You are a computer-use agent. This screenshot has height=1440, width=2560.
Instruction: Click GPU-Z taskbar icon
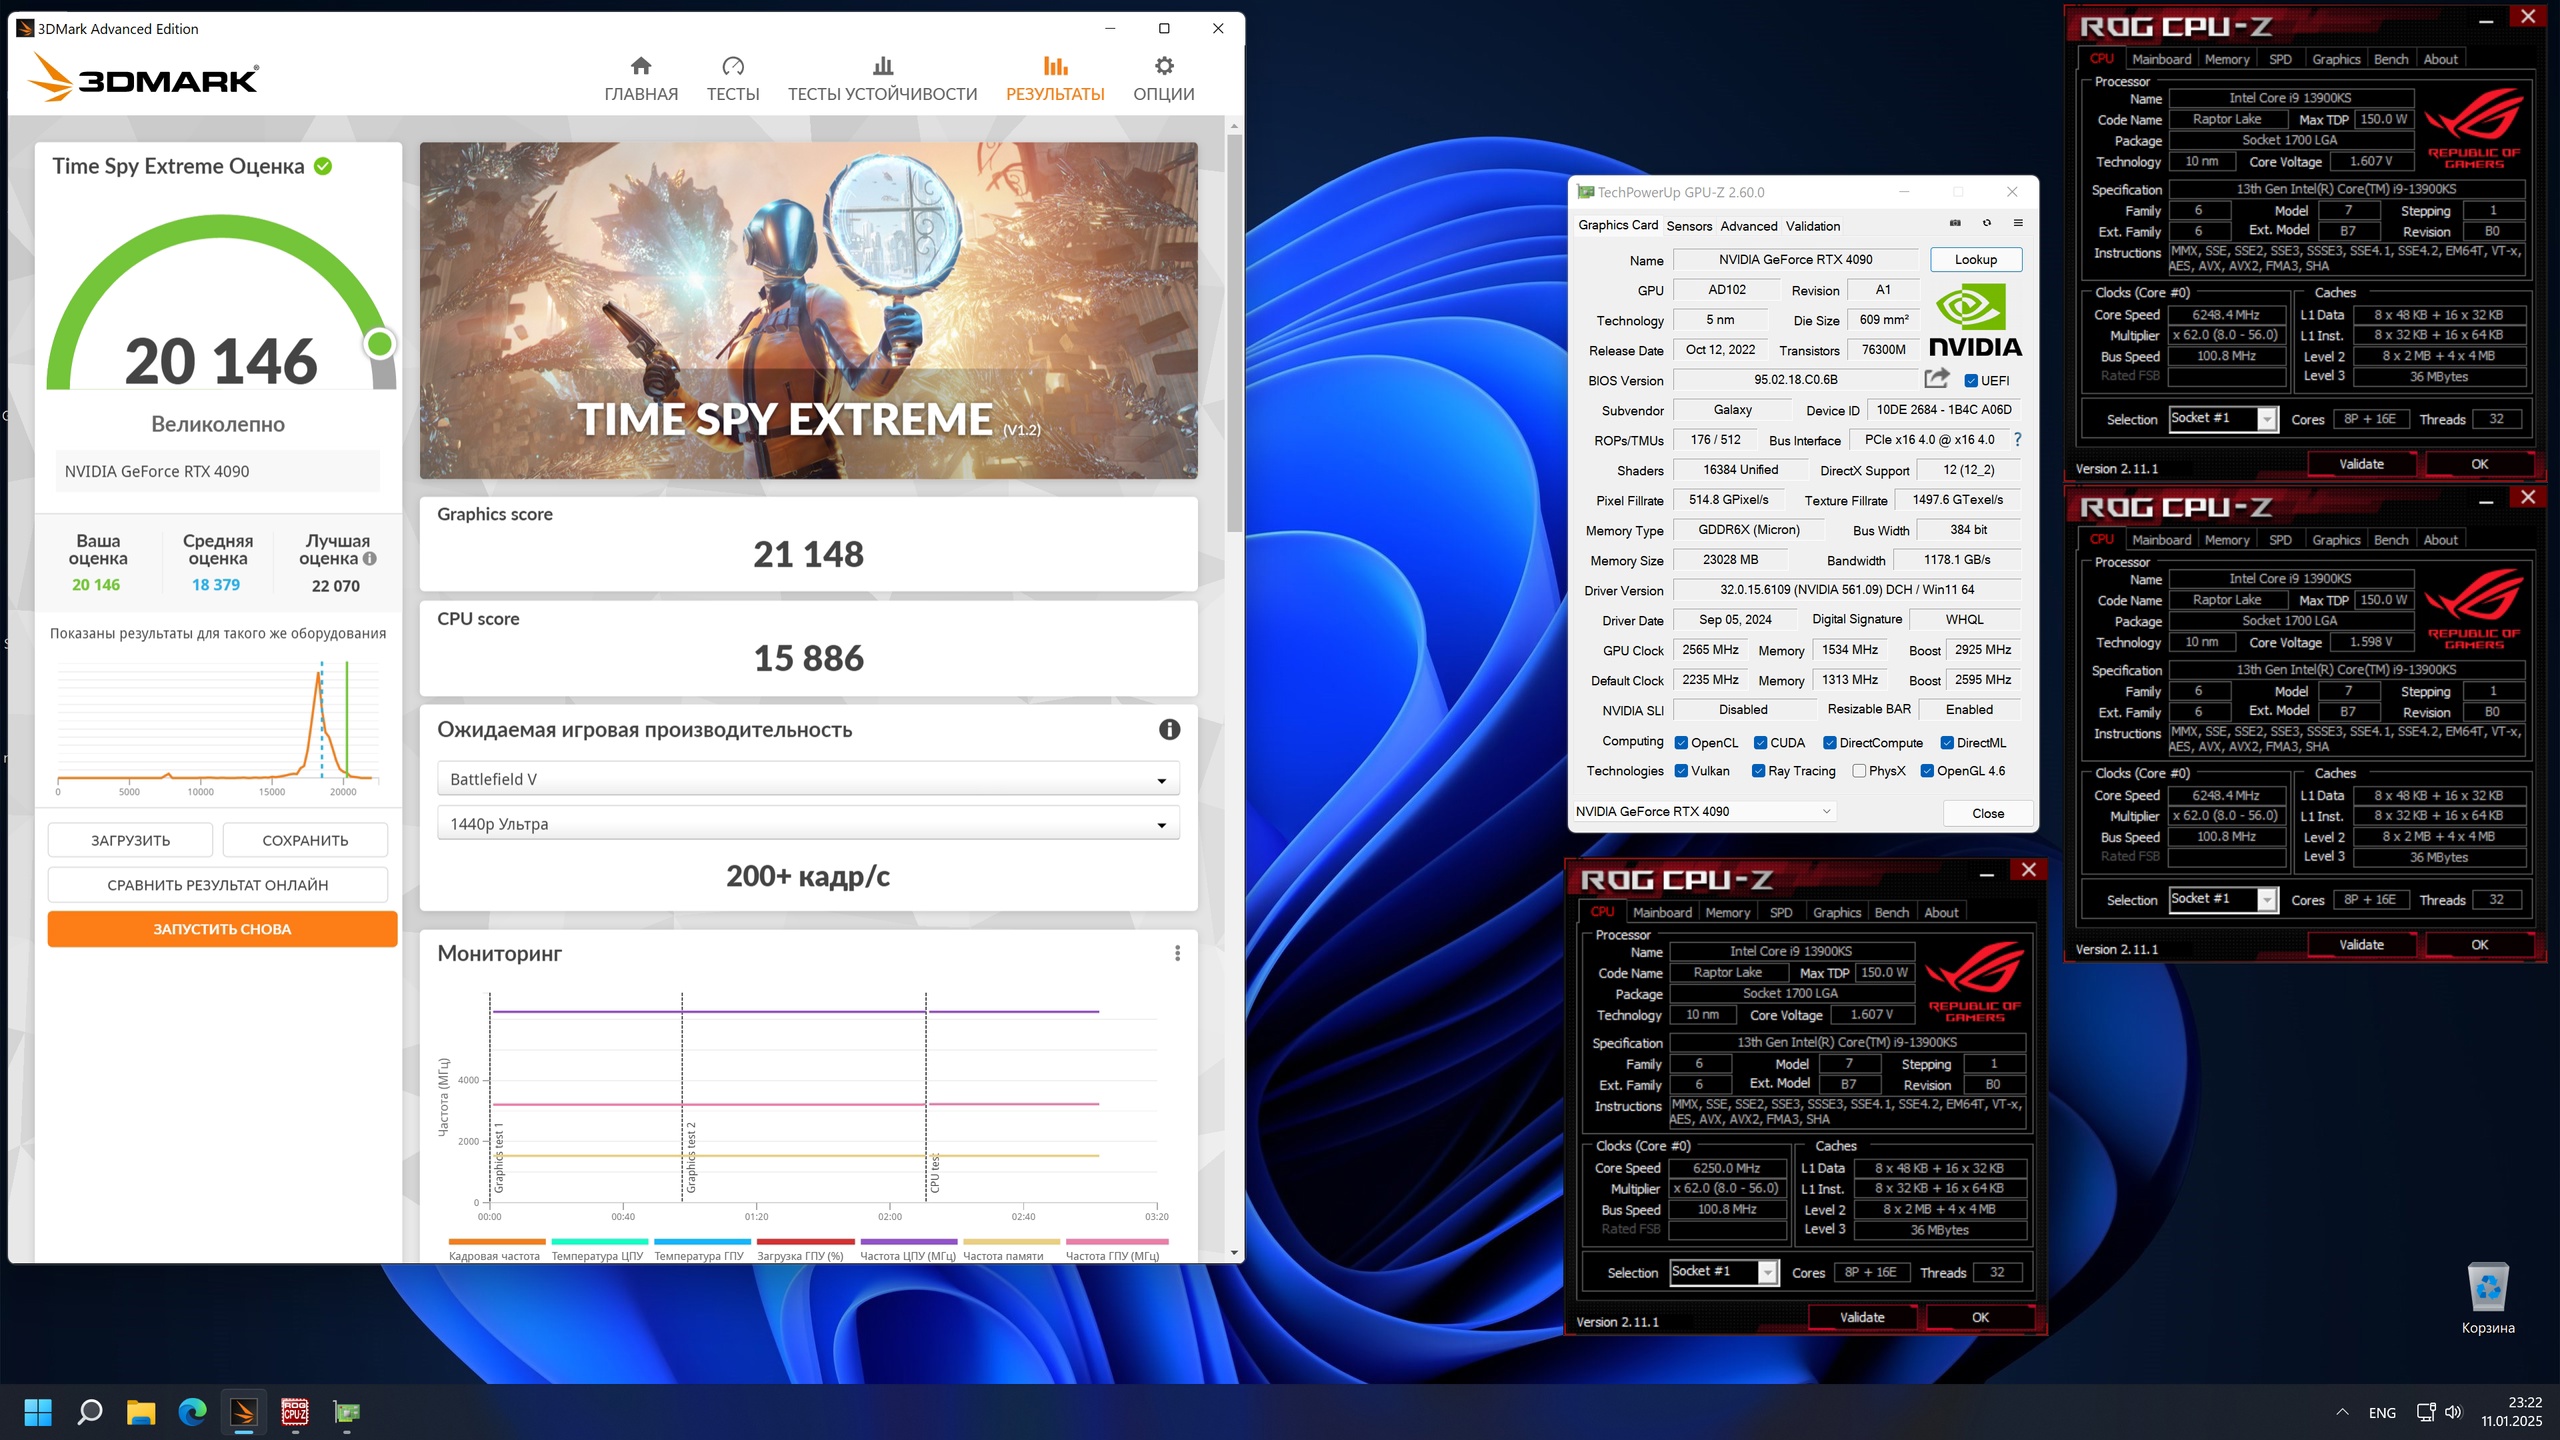point(347,1412)
